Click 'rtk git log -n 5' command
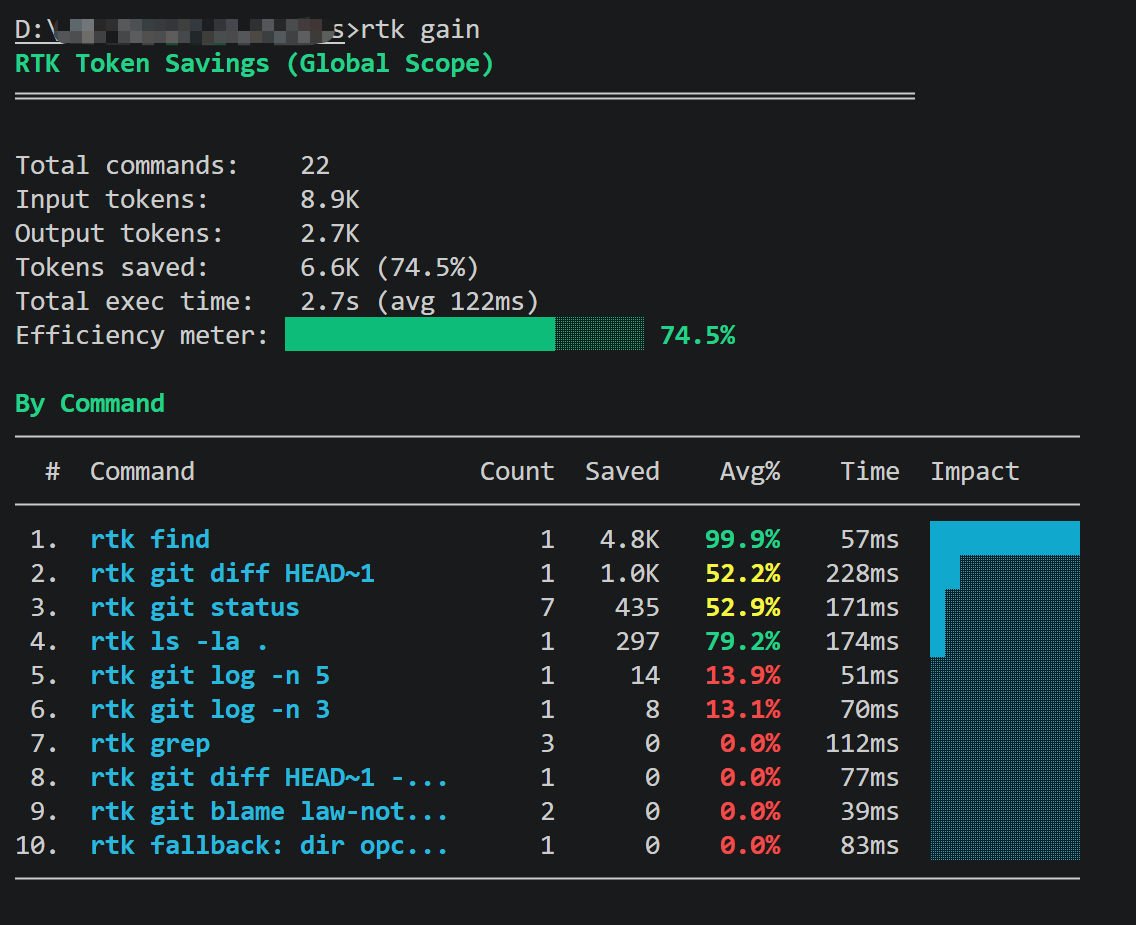1136x925 pixels. click(x=210, y=675)
